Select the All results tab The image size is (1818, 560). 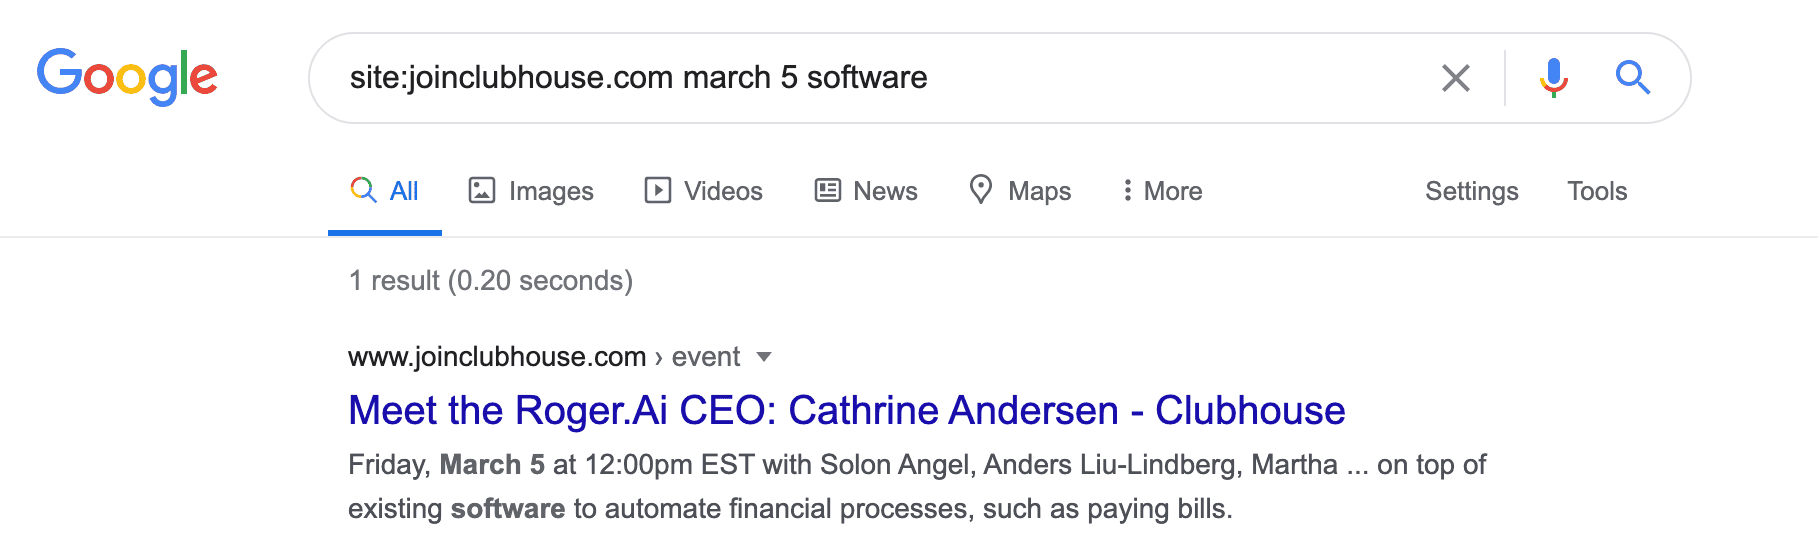click(385, 191)
